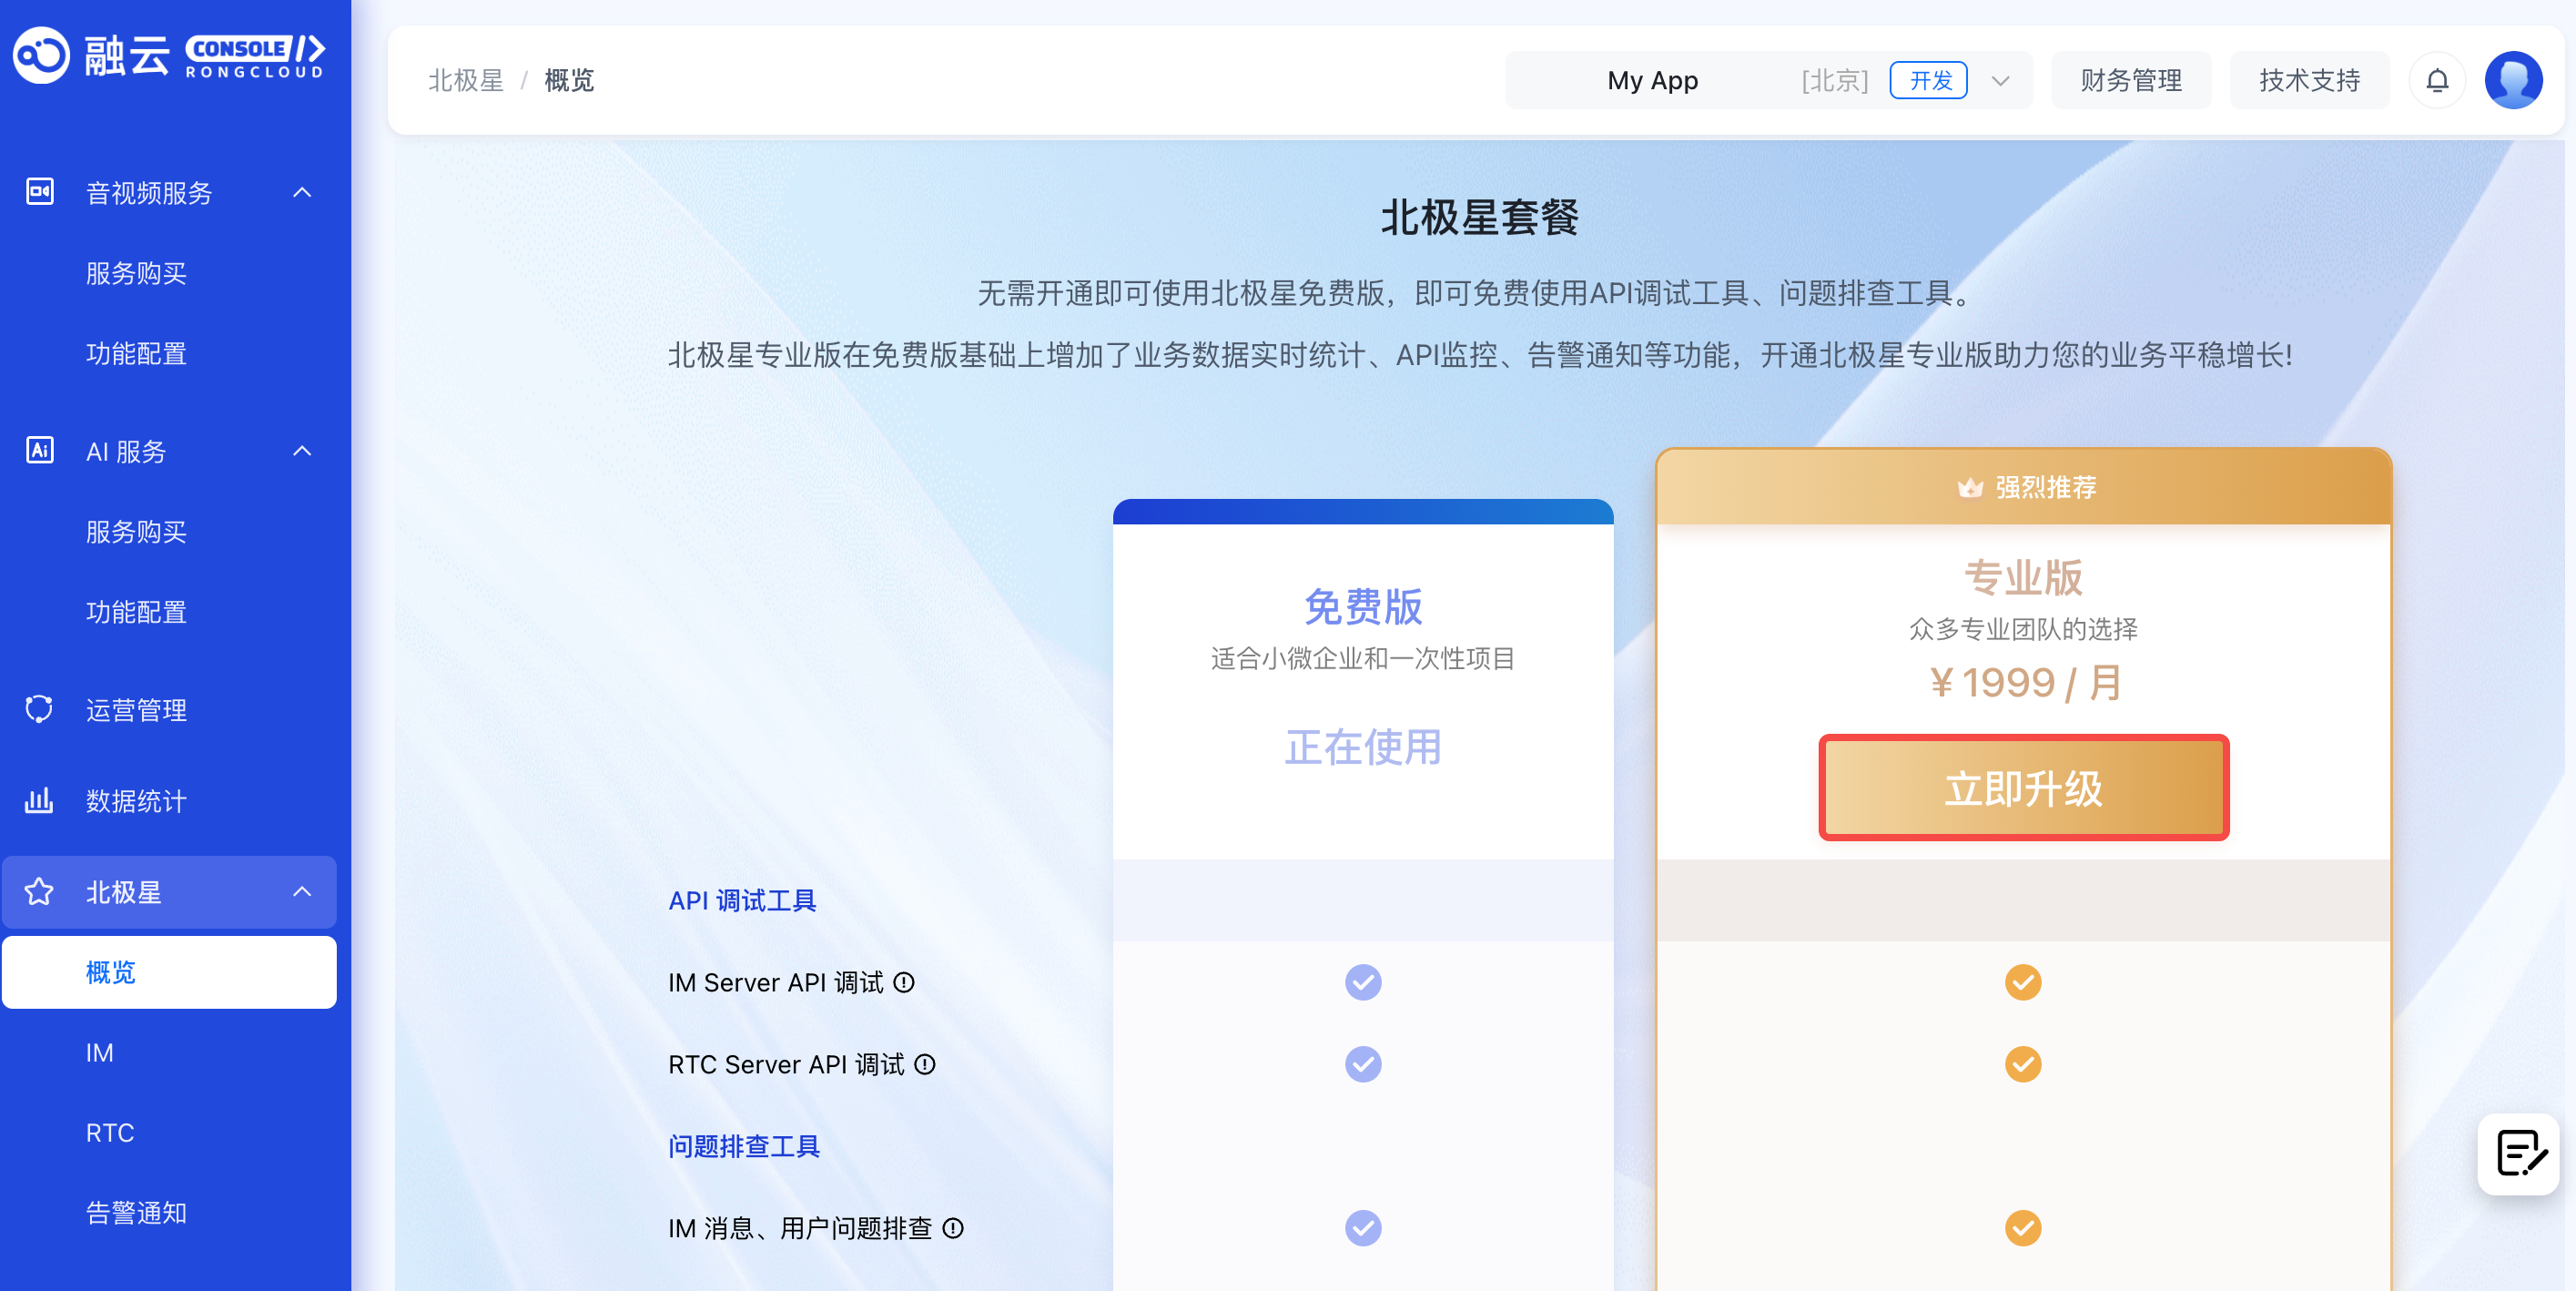The height and width of the screenshot is (1291, 2576).
Task: Open 财务管理 in the top bar
Action: pos(2131,79)
